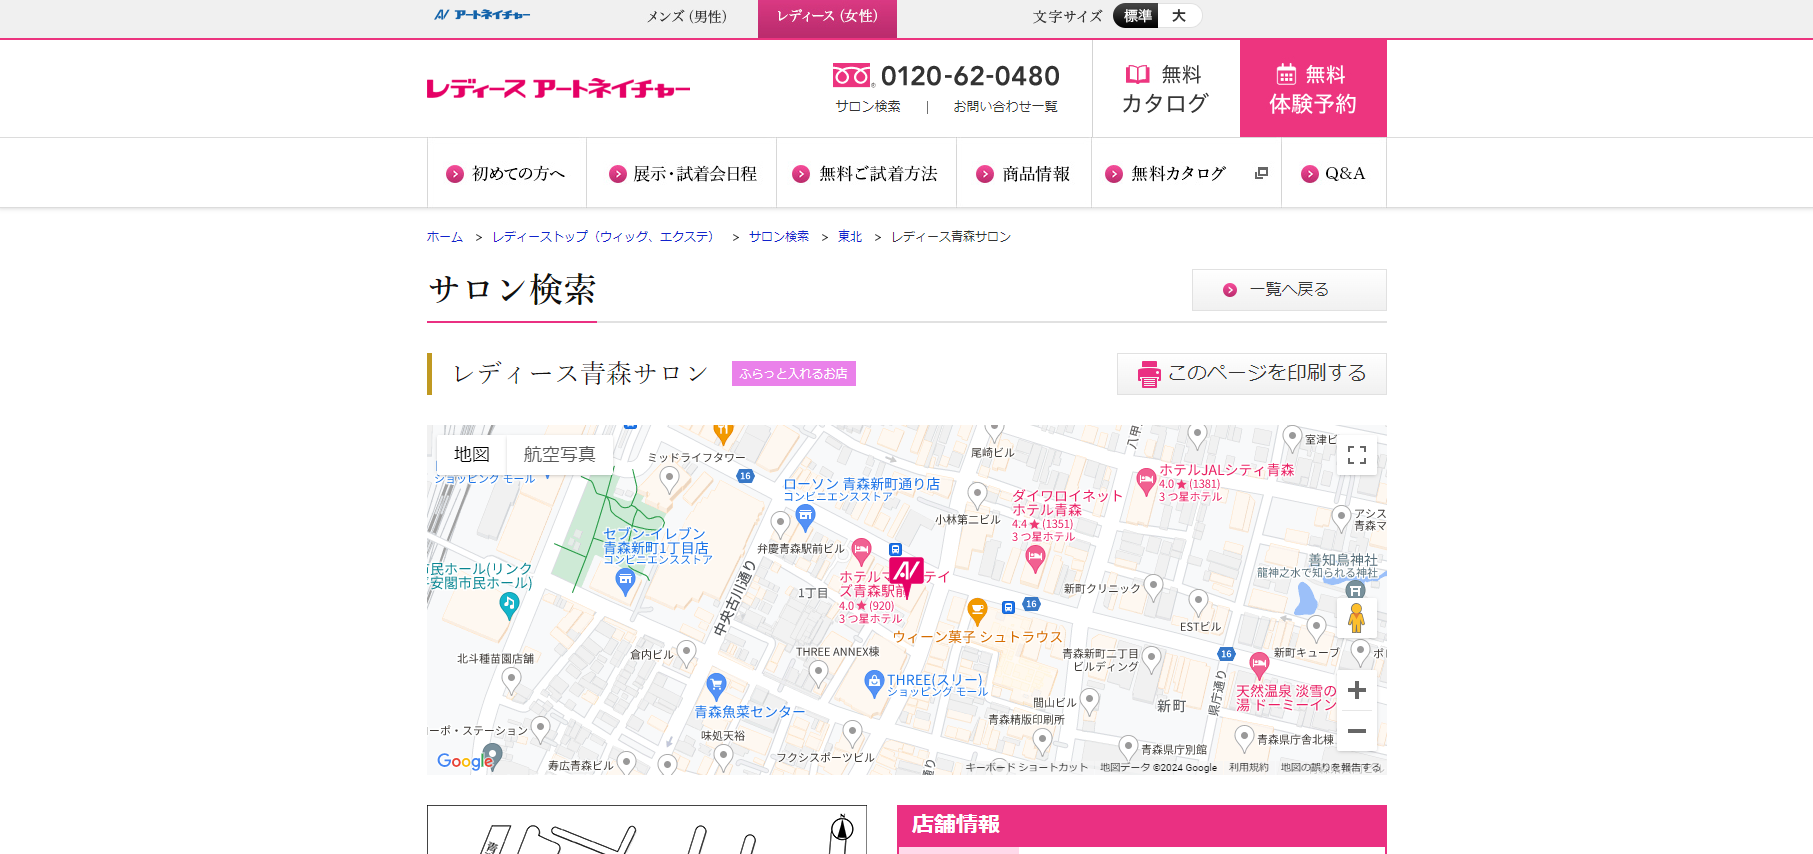Open the map 利用規約 link
The image size is (1813, 854).
click(x=1248, y=768)
